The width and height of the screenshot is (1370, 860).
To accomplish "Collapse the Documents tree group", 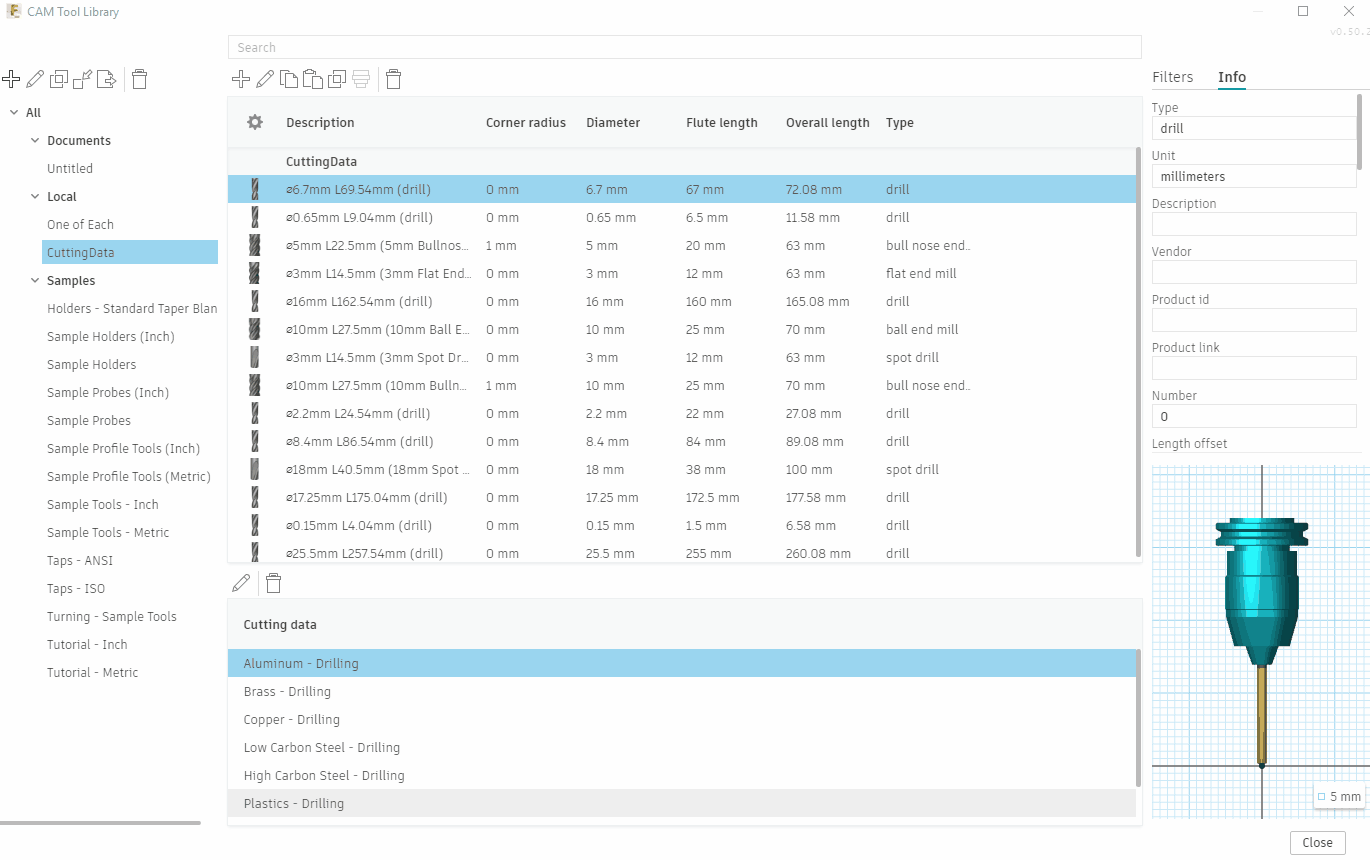I will click(35, 141).
